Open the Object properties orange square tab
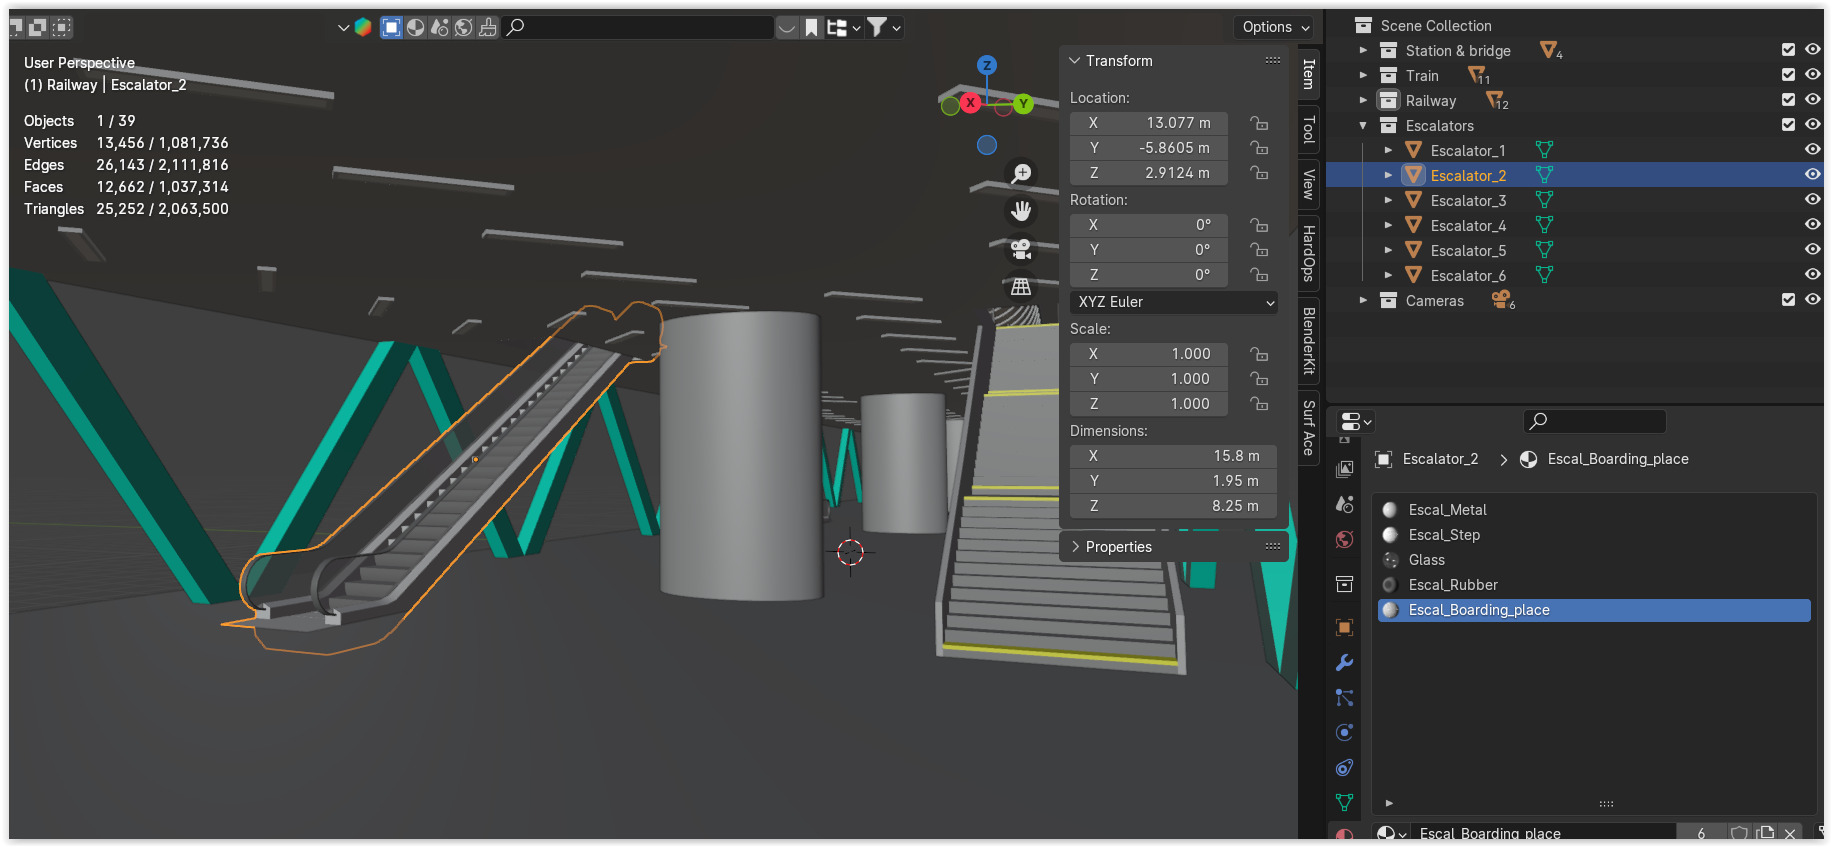Image resolution: width=1832 pixels, height=847 pixels. [x=1344, y=627]
